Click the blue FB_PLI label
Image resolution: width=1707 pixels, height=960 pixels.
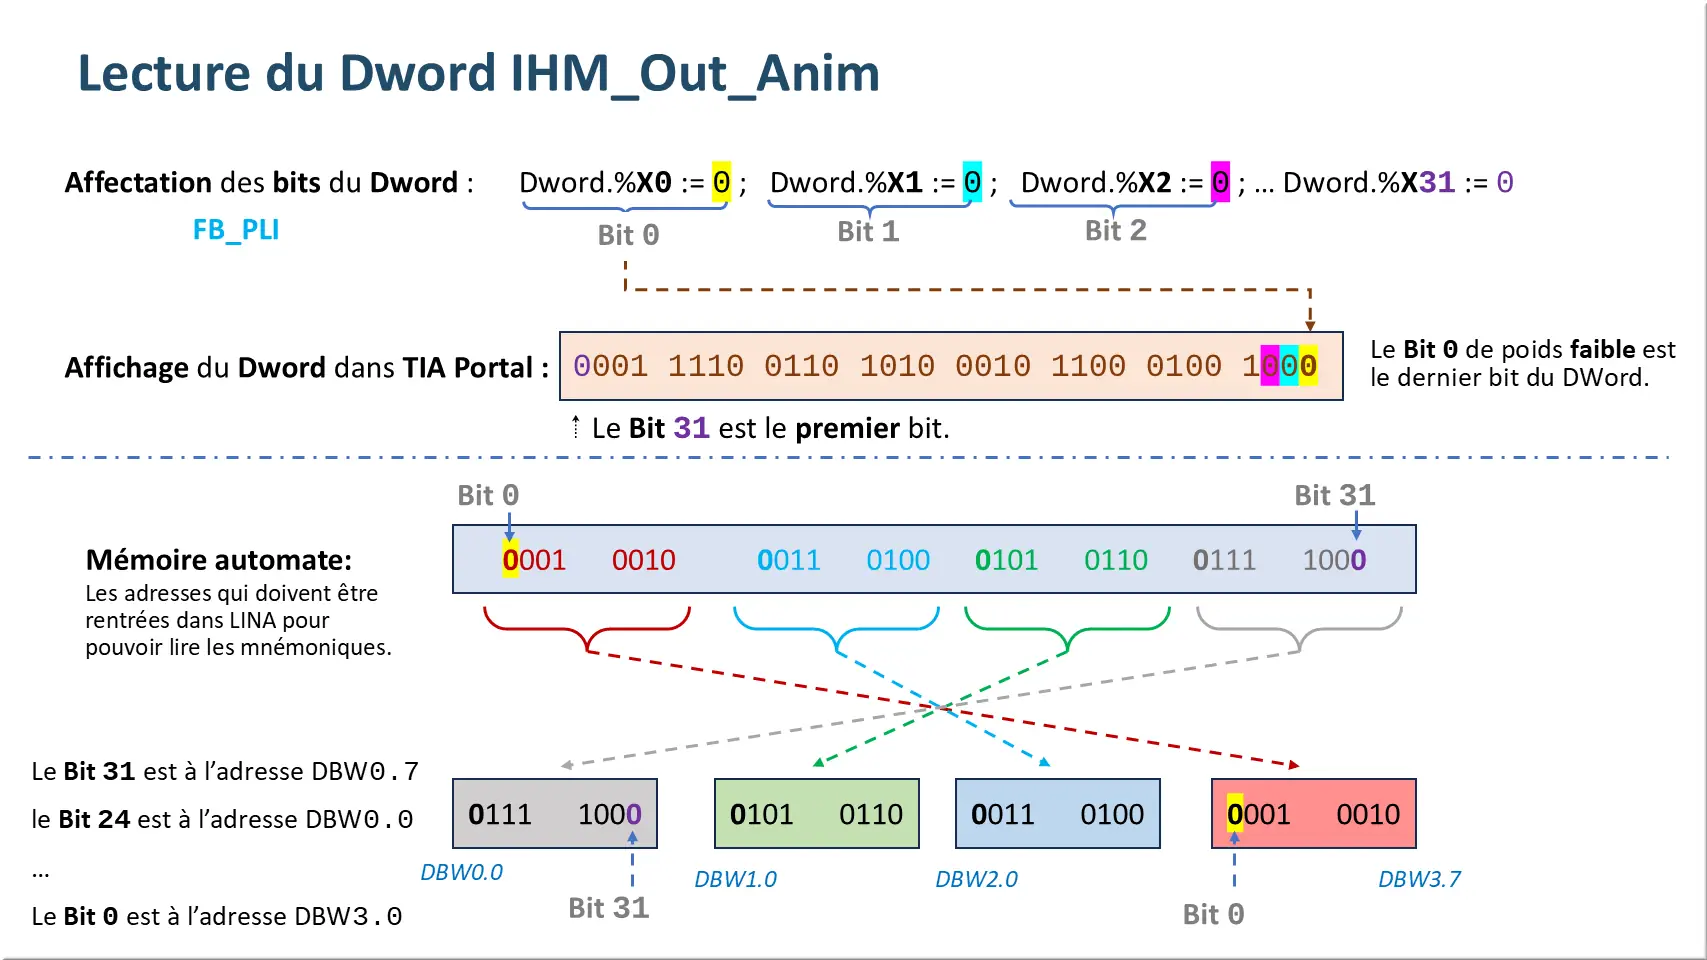[x=235, y=230]
